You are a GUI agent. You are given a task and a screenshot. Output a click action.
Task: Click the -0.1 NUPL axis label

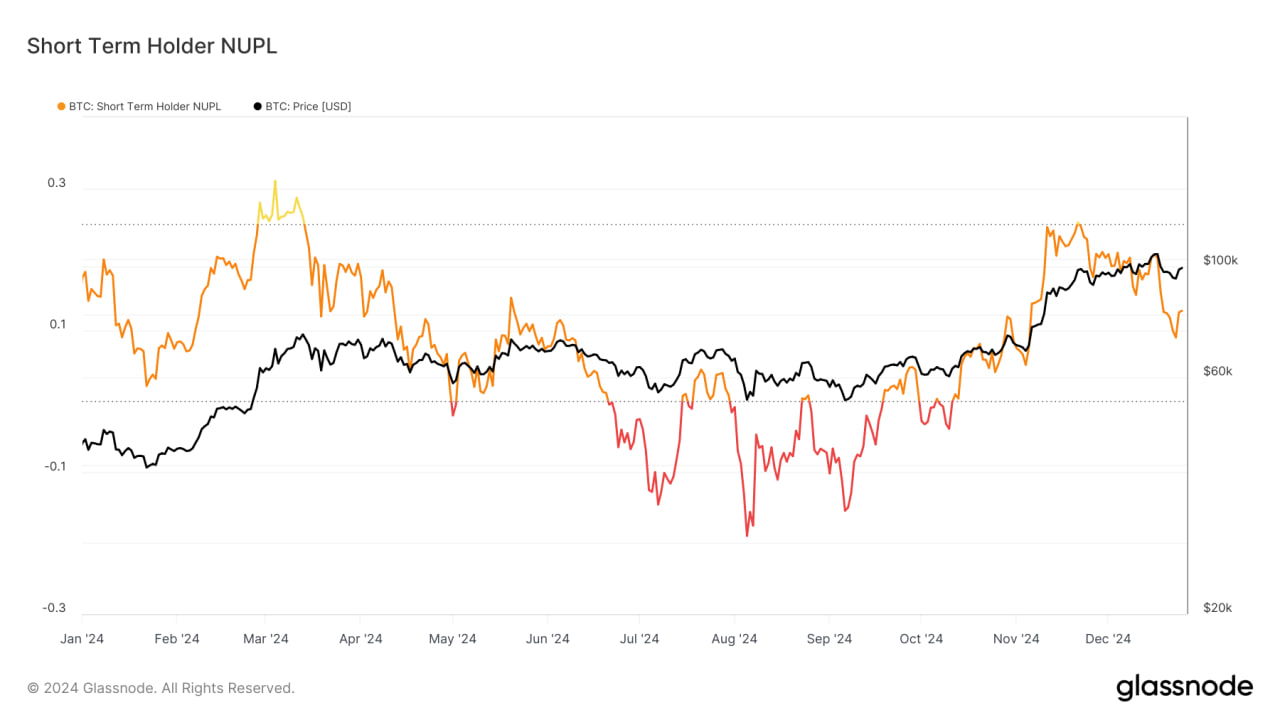coord(54,467)
